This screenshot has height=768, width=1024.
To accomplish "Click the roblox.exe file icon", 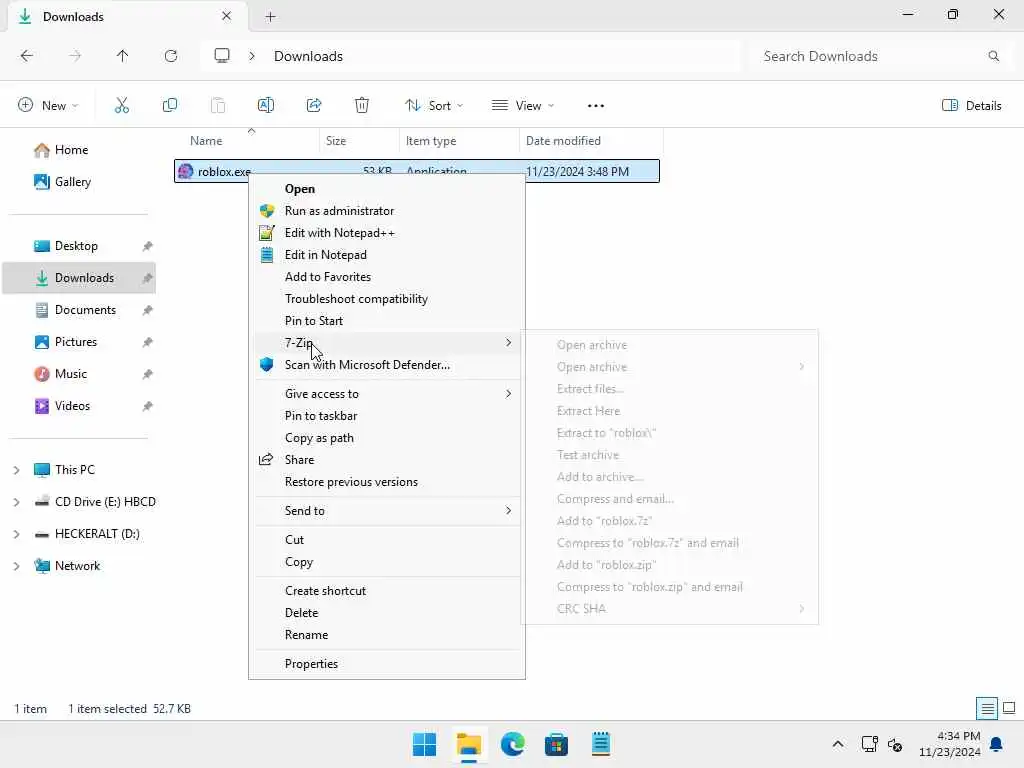I will click(185, 171).
